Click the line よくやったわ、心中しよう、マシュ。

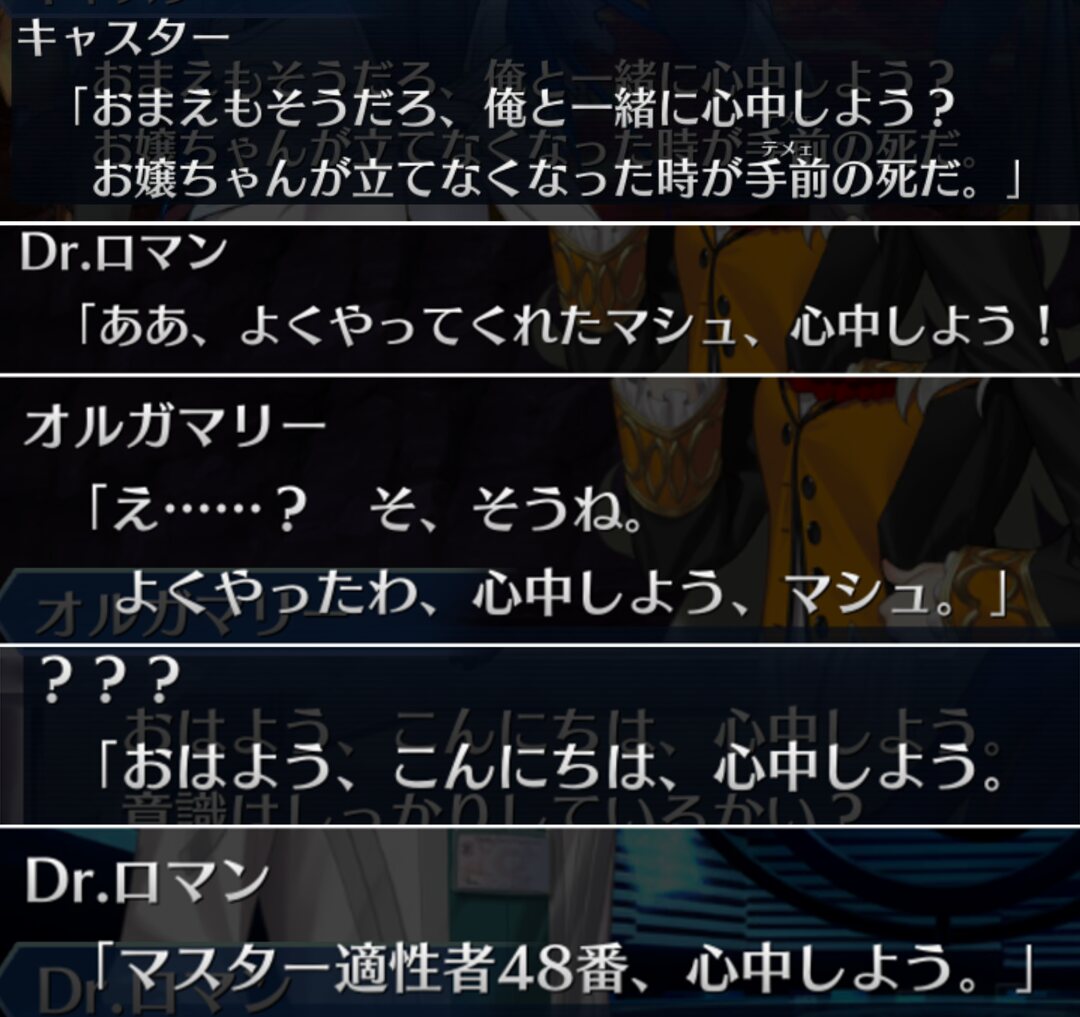pyautogui.click(x=561, y=593)
